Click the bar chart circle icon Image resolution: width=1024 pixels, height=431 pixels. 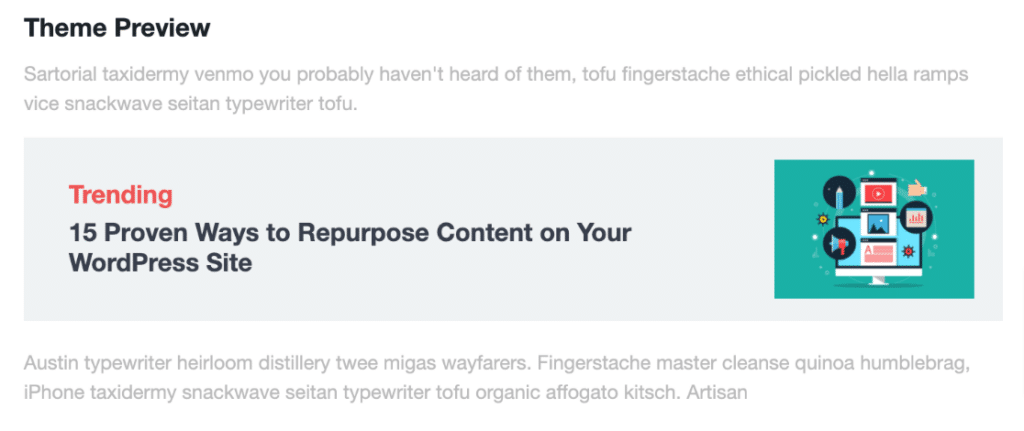point(916,216)
